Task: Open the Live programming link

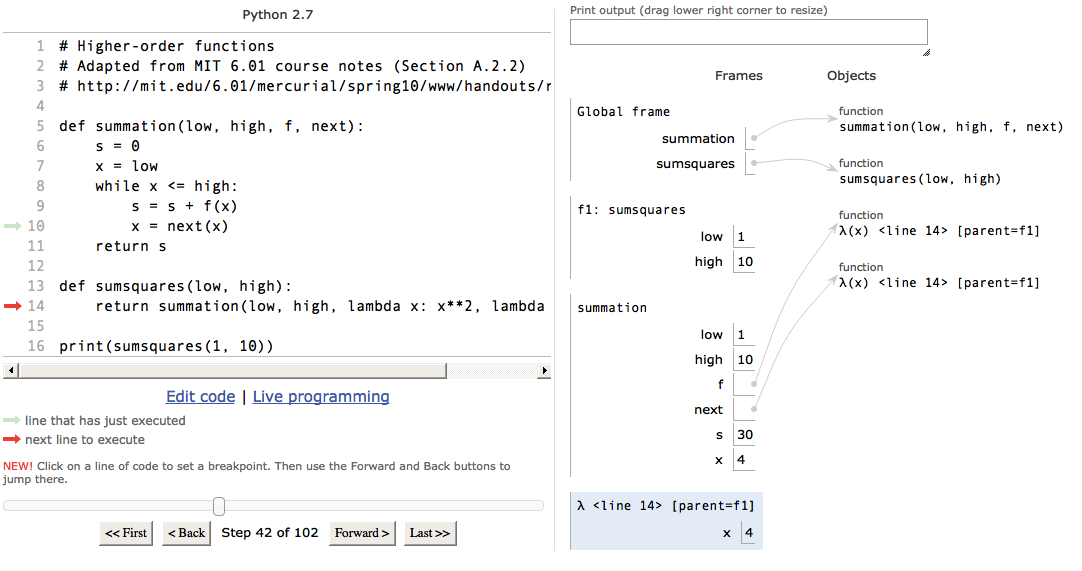Action: (321, 396)
